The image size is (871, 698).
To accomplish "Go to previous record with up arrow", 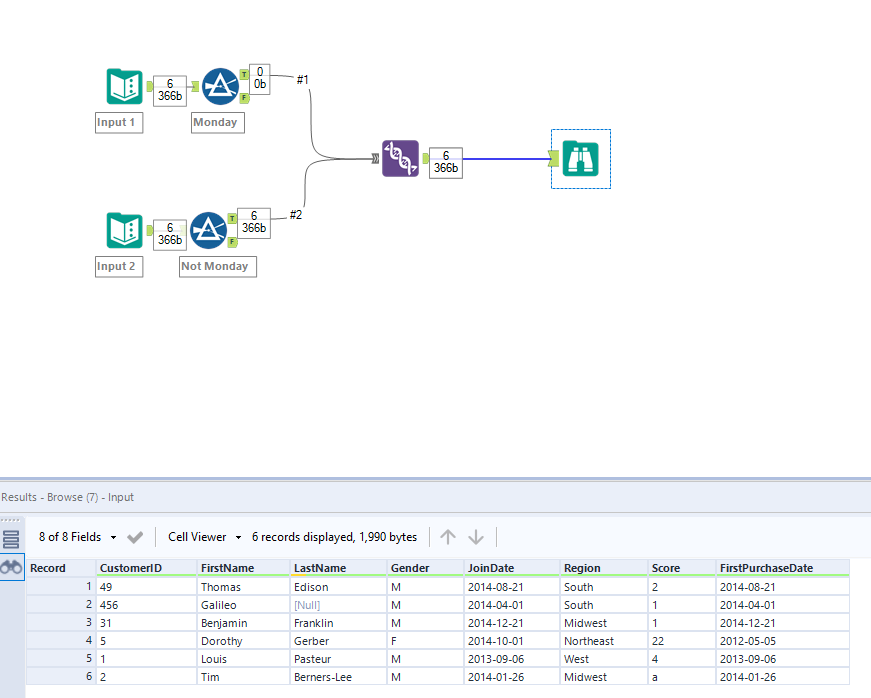I will click(x=448, y=536).
